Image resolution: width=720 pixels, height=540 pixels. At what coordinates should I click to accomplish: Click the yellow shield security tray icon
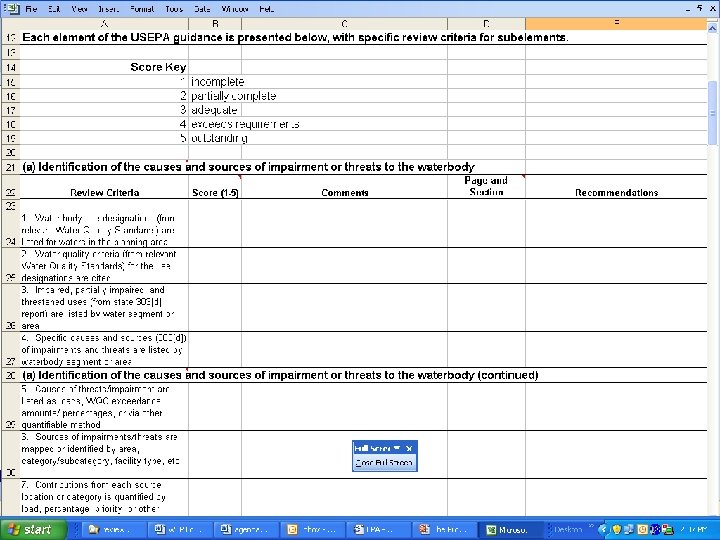point(617,529)
